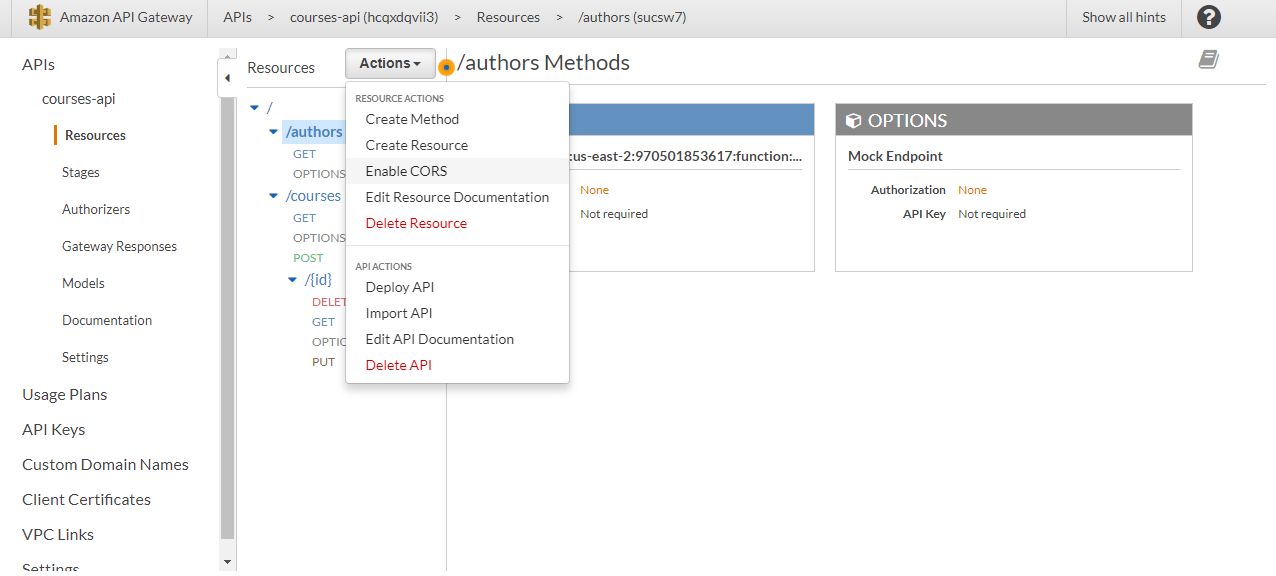The image size is (1276, 576).
Task: Open APIs in the left sidebar
Action: (38, 64)
